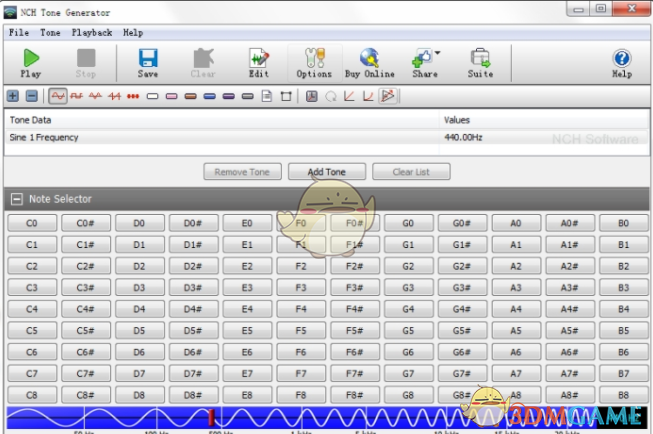
Task: Open the Playback menu
Action: [92, 32]
